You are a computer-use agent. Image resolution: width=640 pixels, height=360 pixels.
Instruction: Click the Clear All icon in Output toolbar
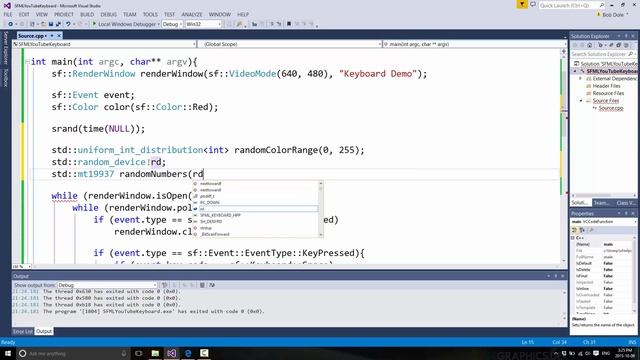point(202,285)
